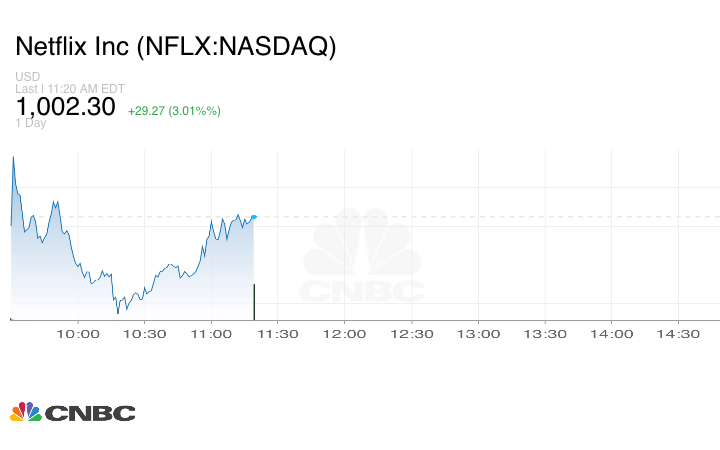The image size is (720, 450).
Task: Click the CNBC peacock logo icon
Action: [x=26, y=411]
